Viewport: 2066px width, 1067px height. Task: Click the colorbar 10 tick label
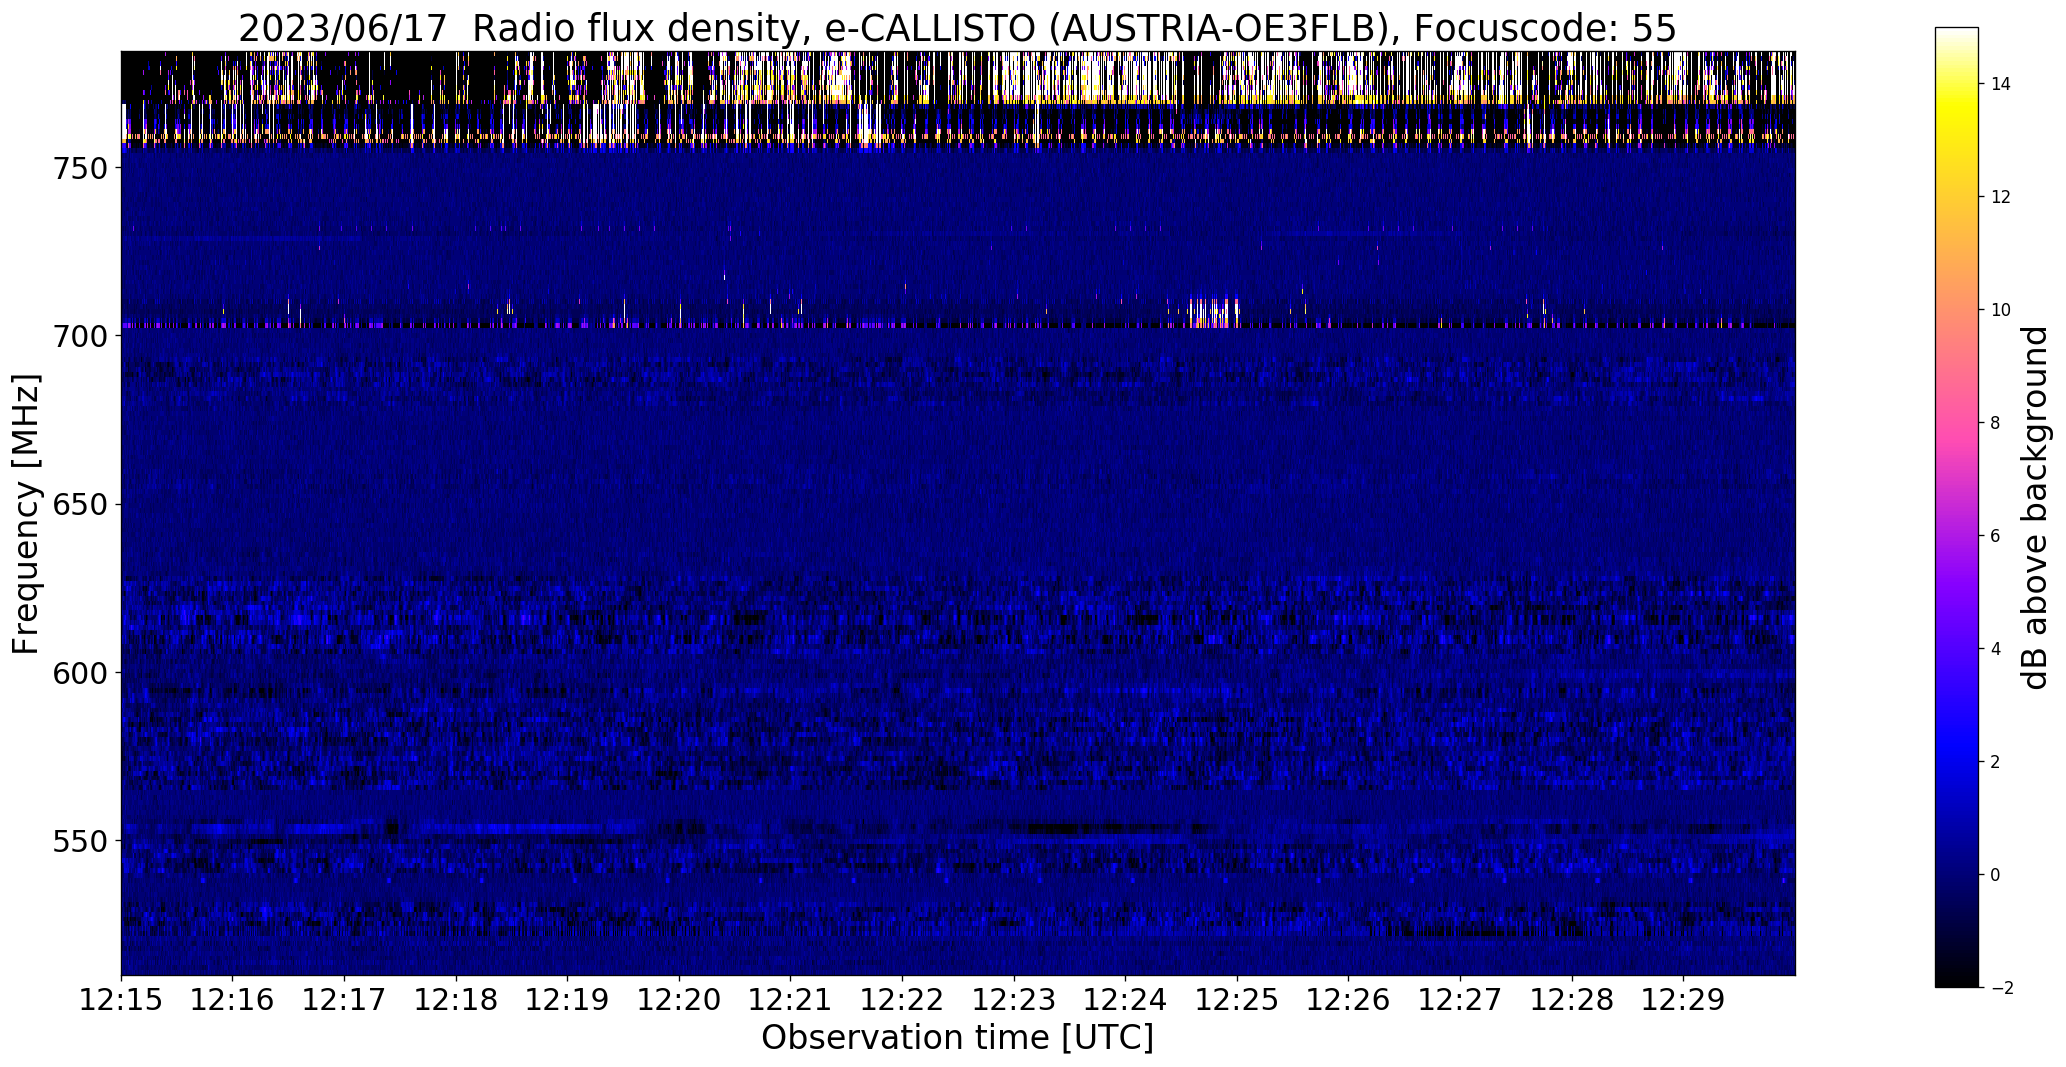click(2001, 310)
